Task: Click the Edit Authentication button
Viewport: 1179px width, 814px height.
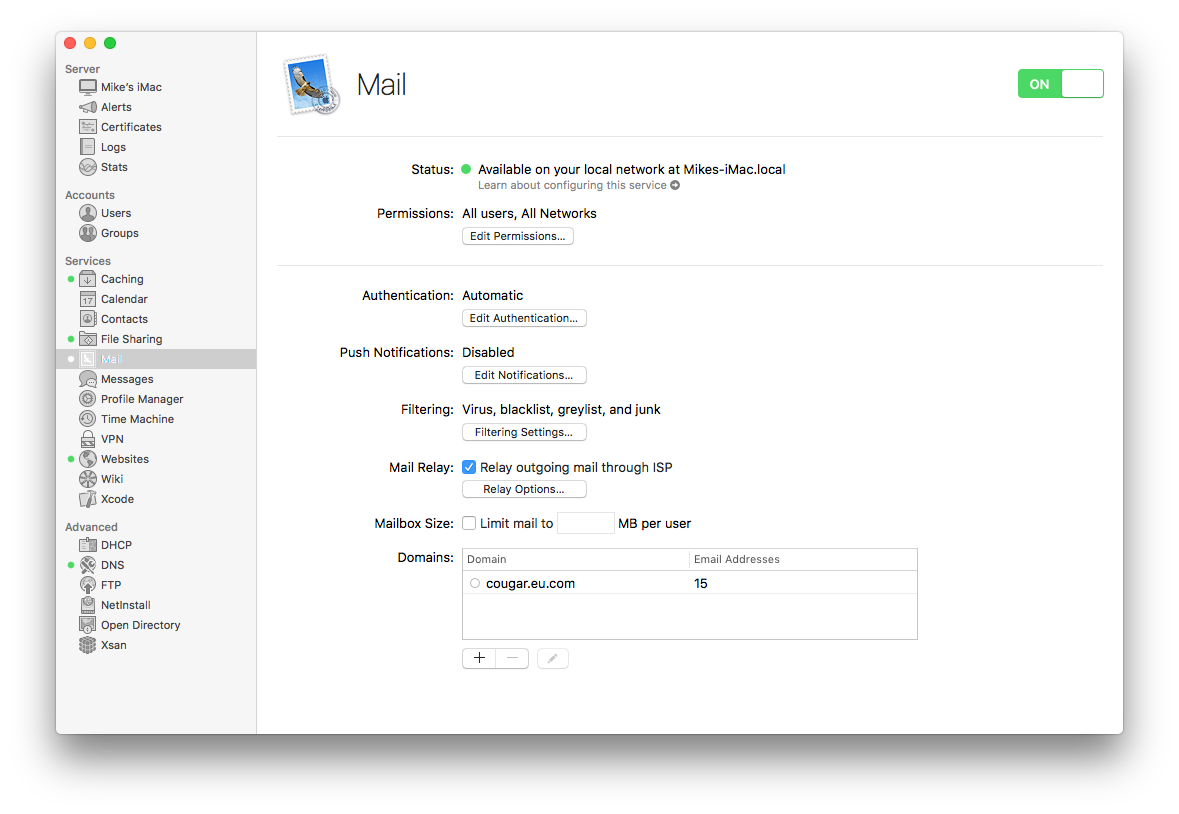Action: (x=524, y=318)
